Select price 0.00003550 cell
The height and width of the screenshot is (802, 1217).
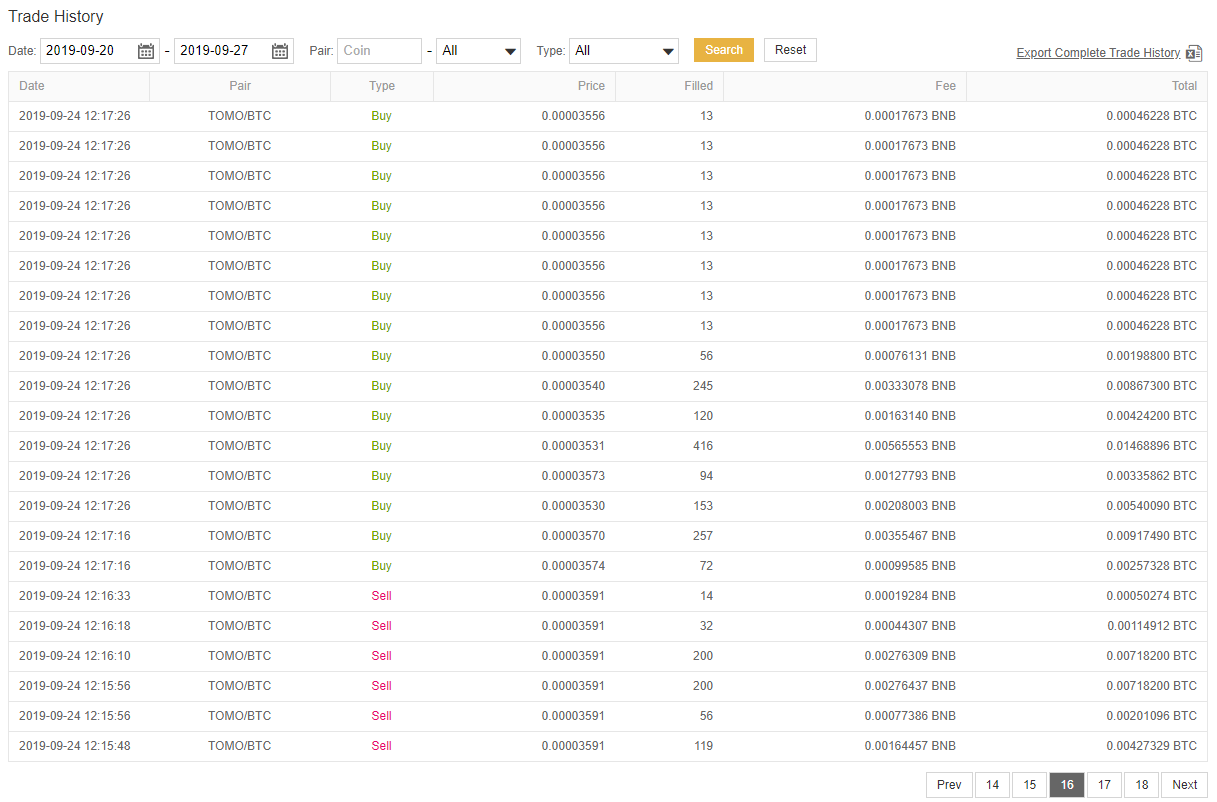(x=573, y=356)
